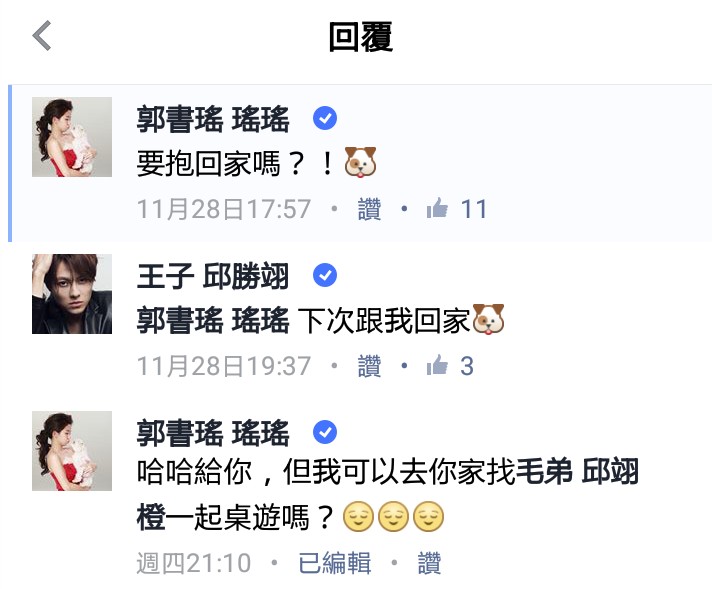Screen dimensions: 720x589
Task: Open 王子 邱勝翊's profile picture
Action: [72, 294]
